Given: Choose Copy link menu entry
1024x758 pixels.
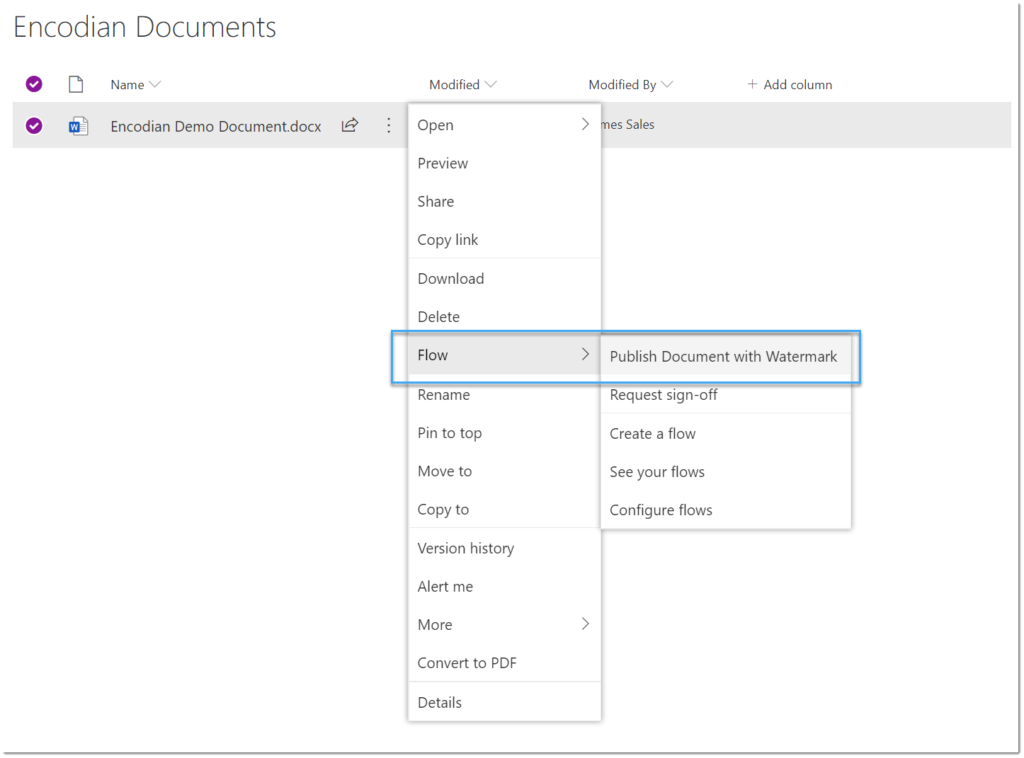Looking at the screenshot, I should coord(504,240).
